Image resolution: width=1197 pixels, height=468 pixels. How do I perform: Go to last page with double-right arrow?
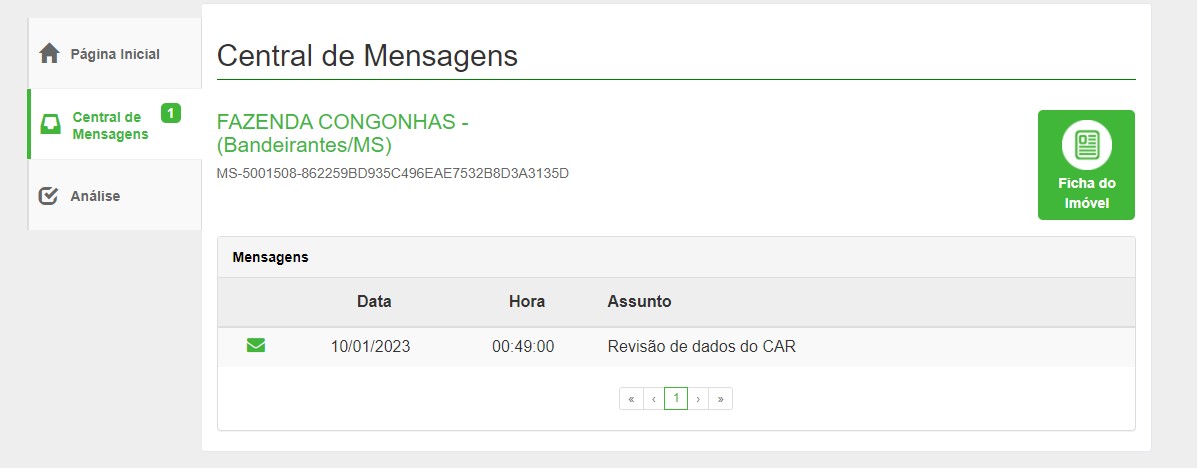[x=721, y=399]
